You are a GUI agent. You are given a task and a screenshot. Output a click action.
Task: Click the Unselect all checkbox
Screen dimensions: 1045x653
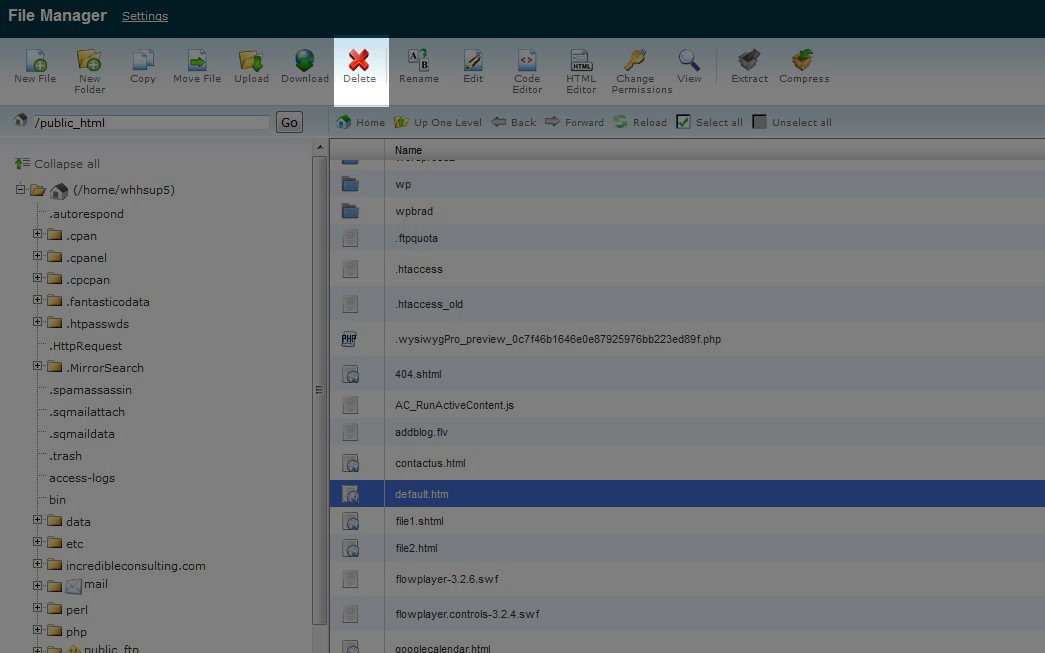coord(760,122)
